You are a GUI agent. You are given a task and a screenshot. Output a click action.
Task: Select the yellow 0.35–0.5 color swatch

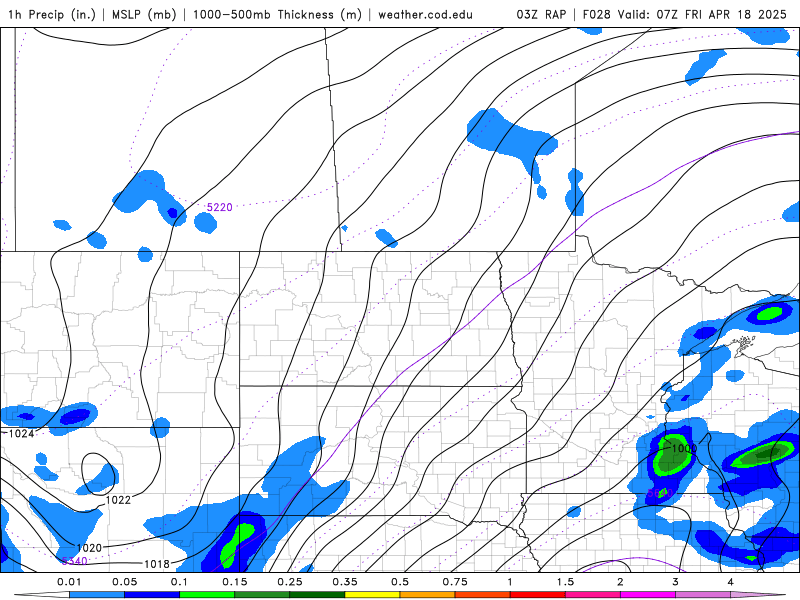pyautogui.click(x=372, y=595)
